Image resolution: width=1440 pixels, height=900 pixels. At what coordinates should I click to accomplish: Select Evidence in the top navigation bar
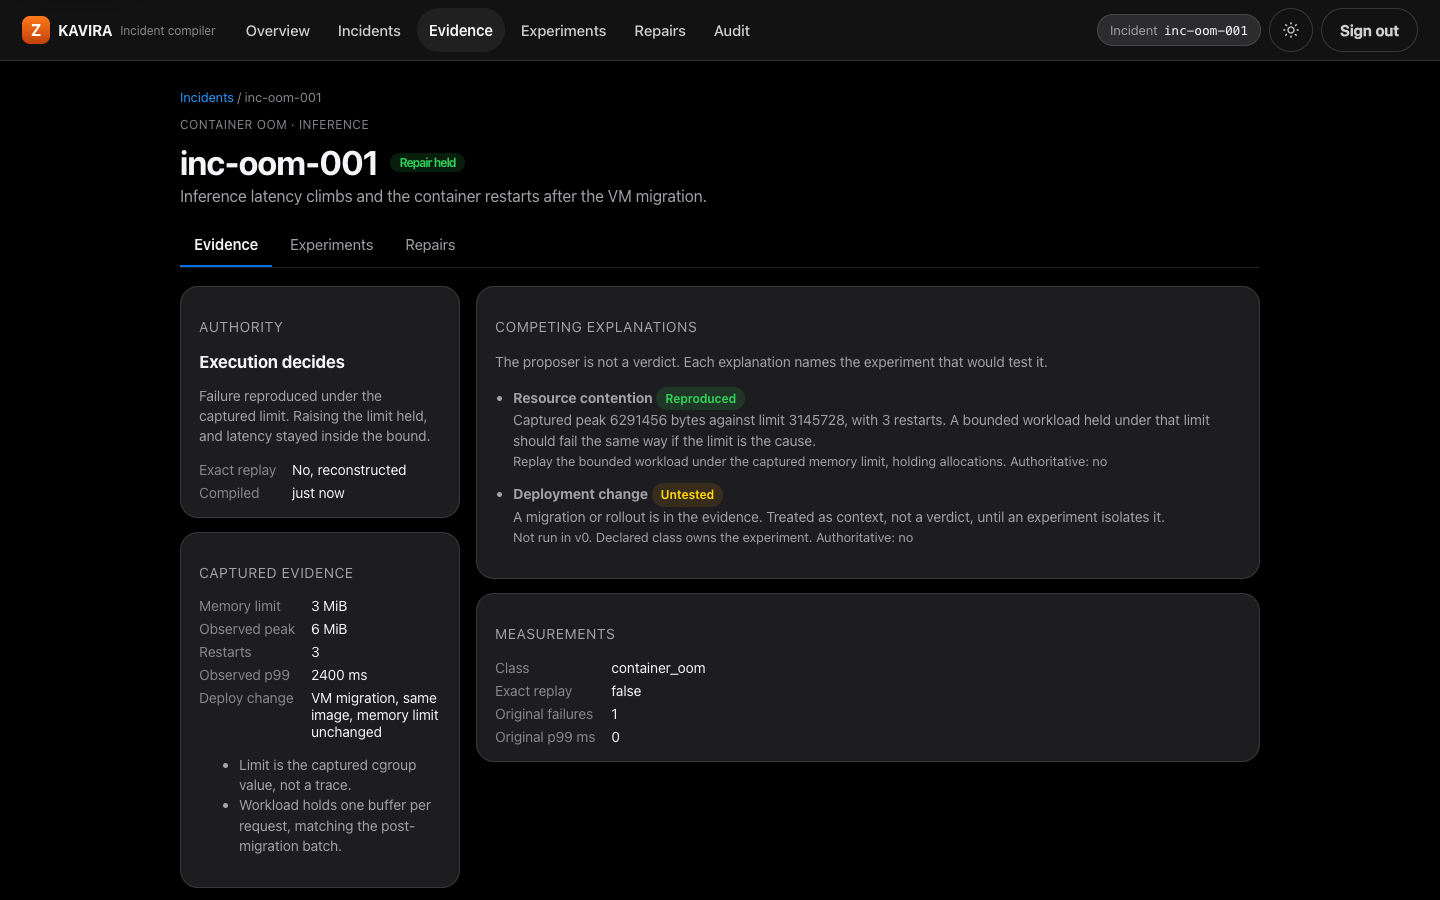click(x=461, y=30)
